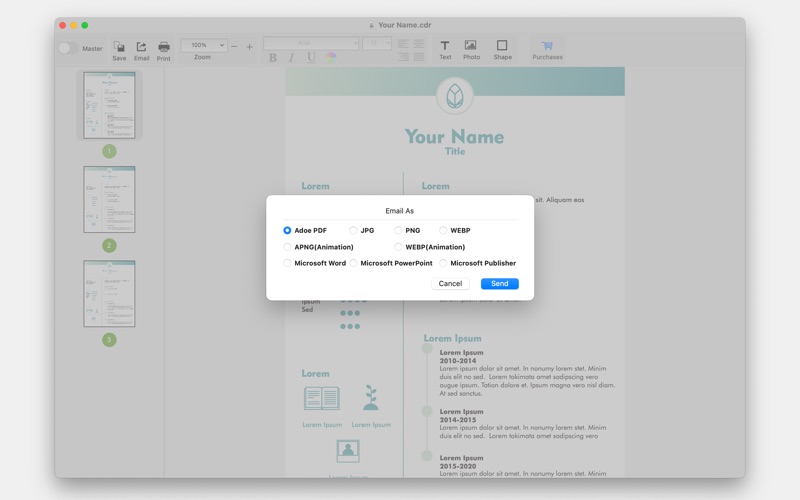Toggle italic formatting
Screen dimensions: 800x500
tap(292, 58)
